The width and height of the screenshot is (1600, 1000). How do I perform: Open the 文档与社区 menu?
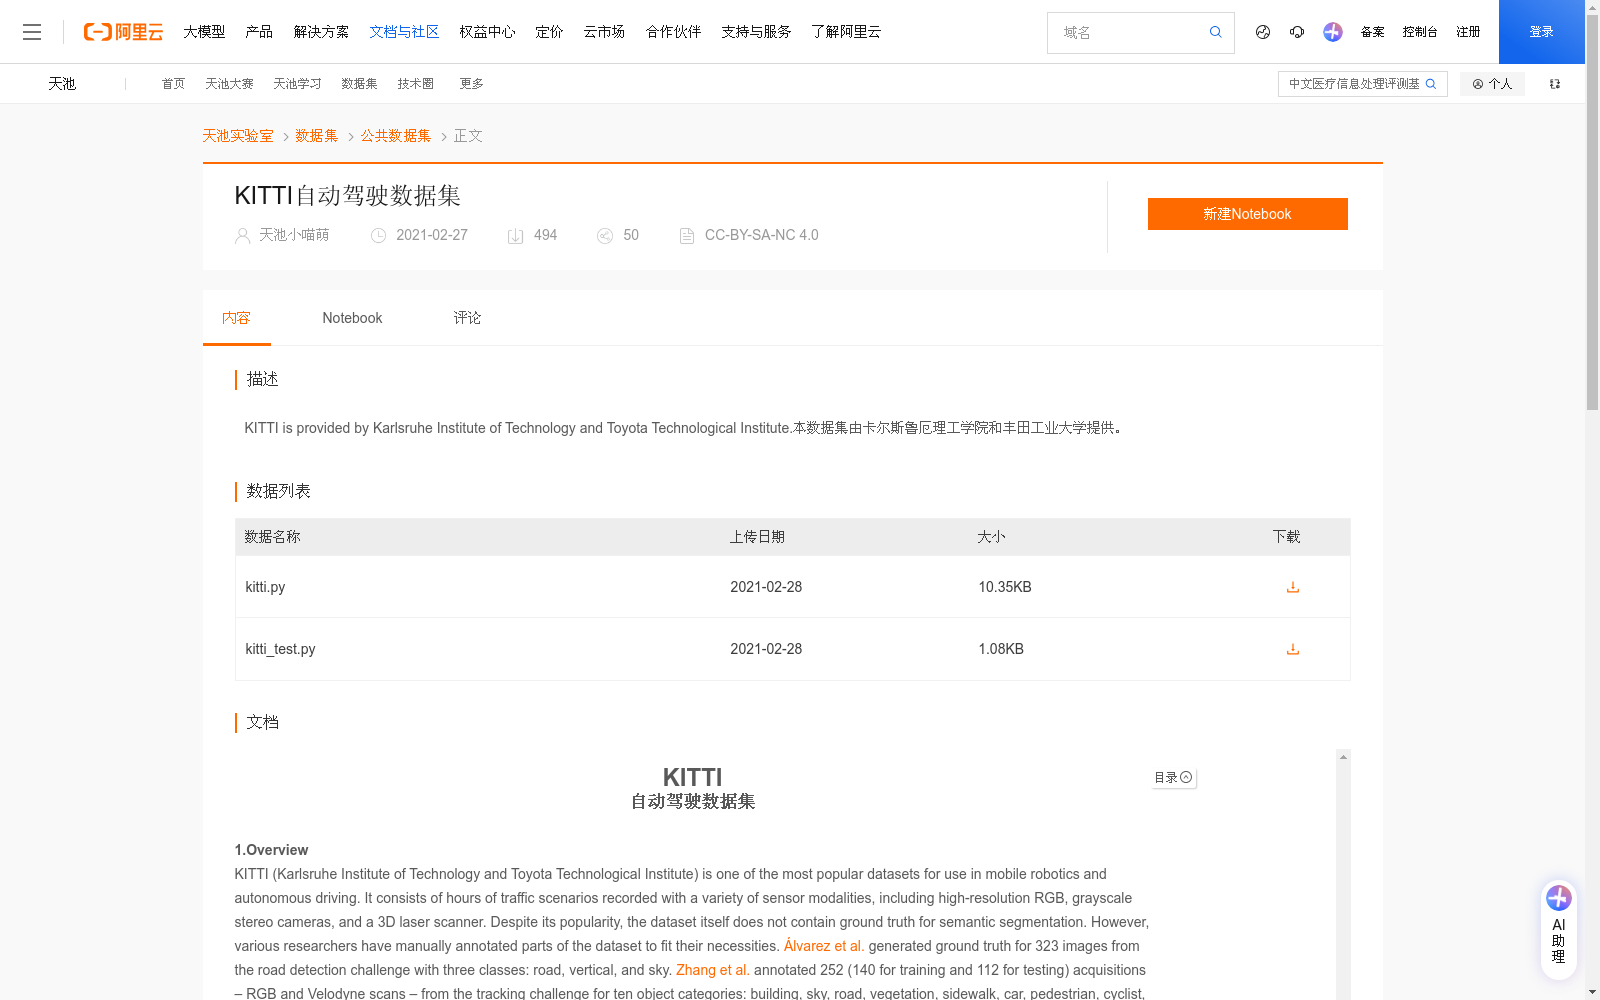[404, 32]
